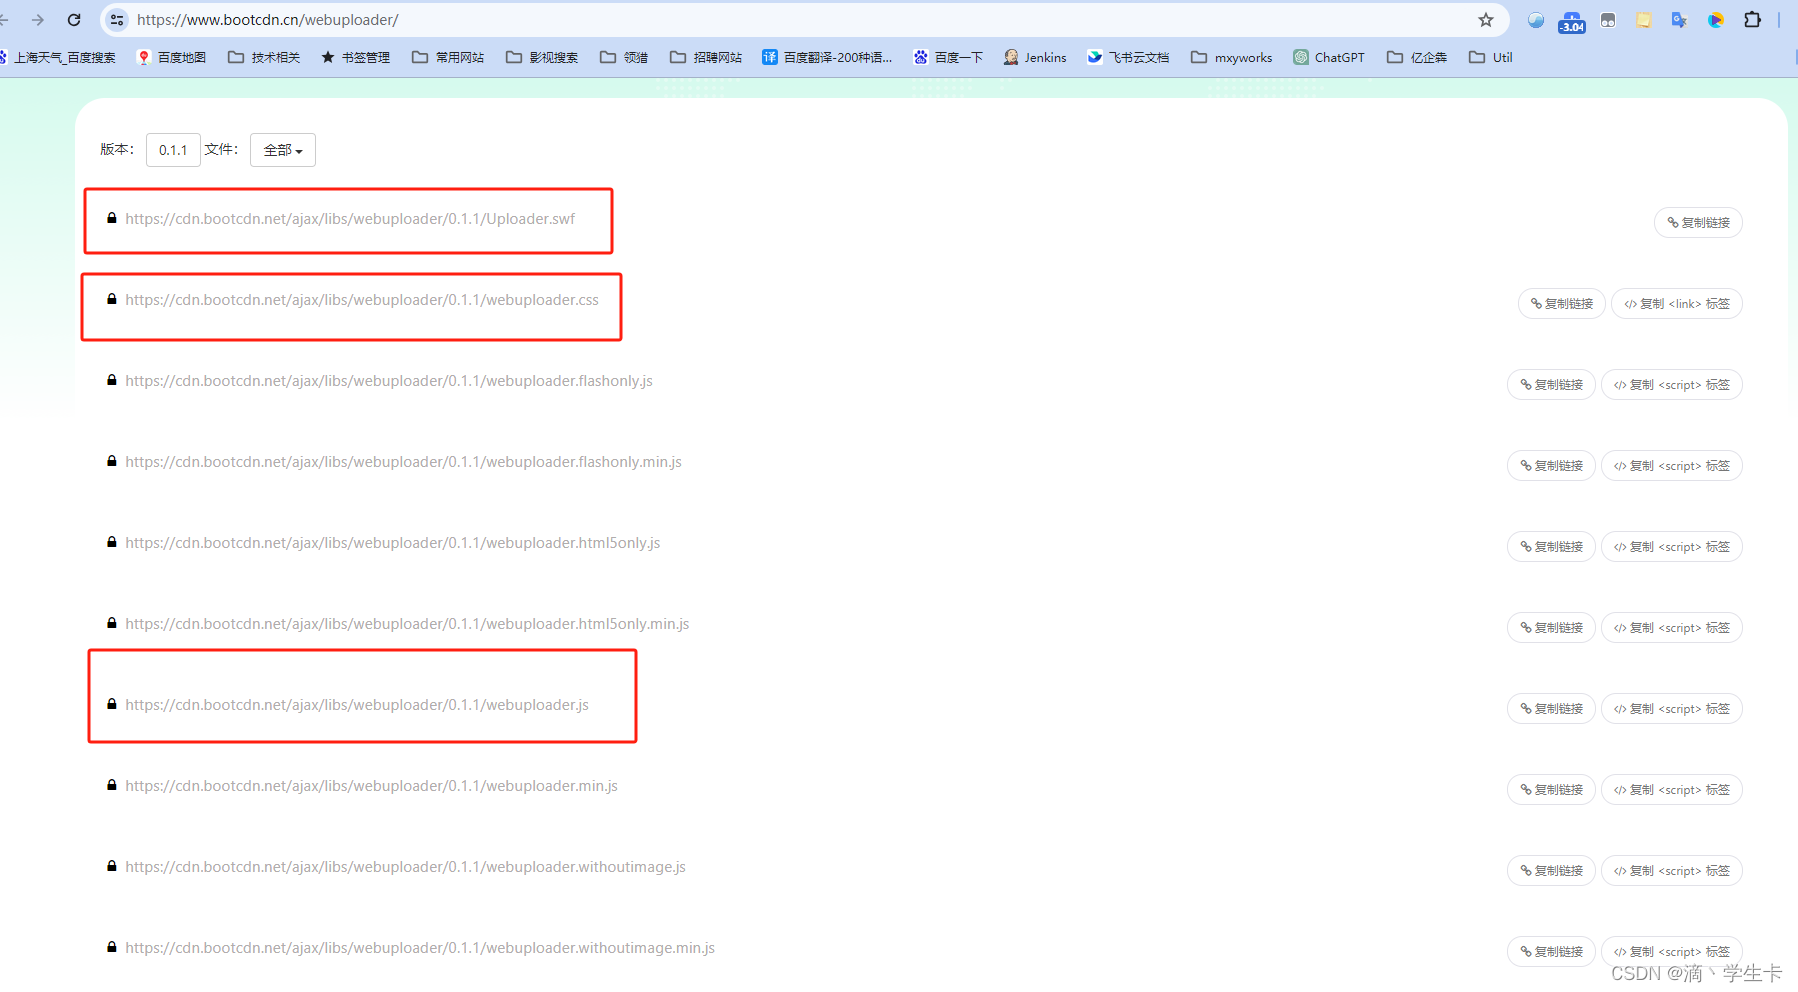Open the 技术相关 bookmarks folder
The height and width of the screenshot is (992, 1798).
point(264,58)
